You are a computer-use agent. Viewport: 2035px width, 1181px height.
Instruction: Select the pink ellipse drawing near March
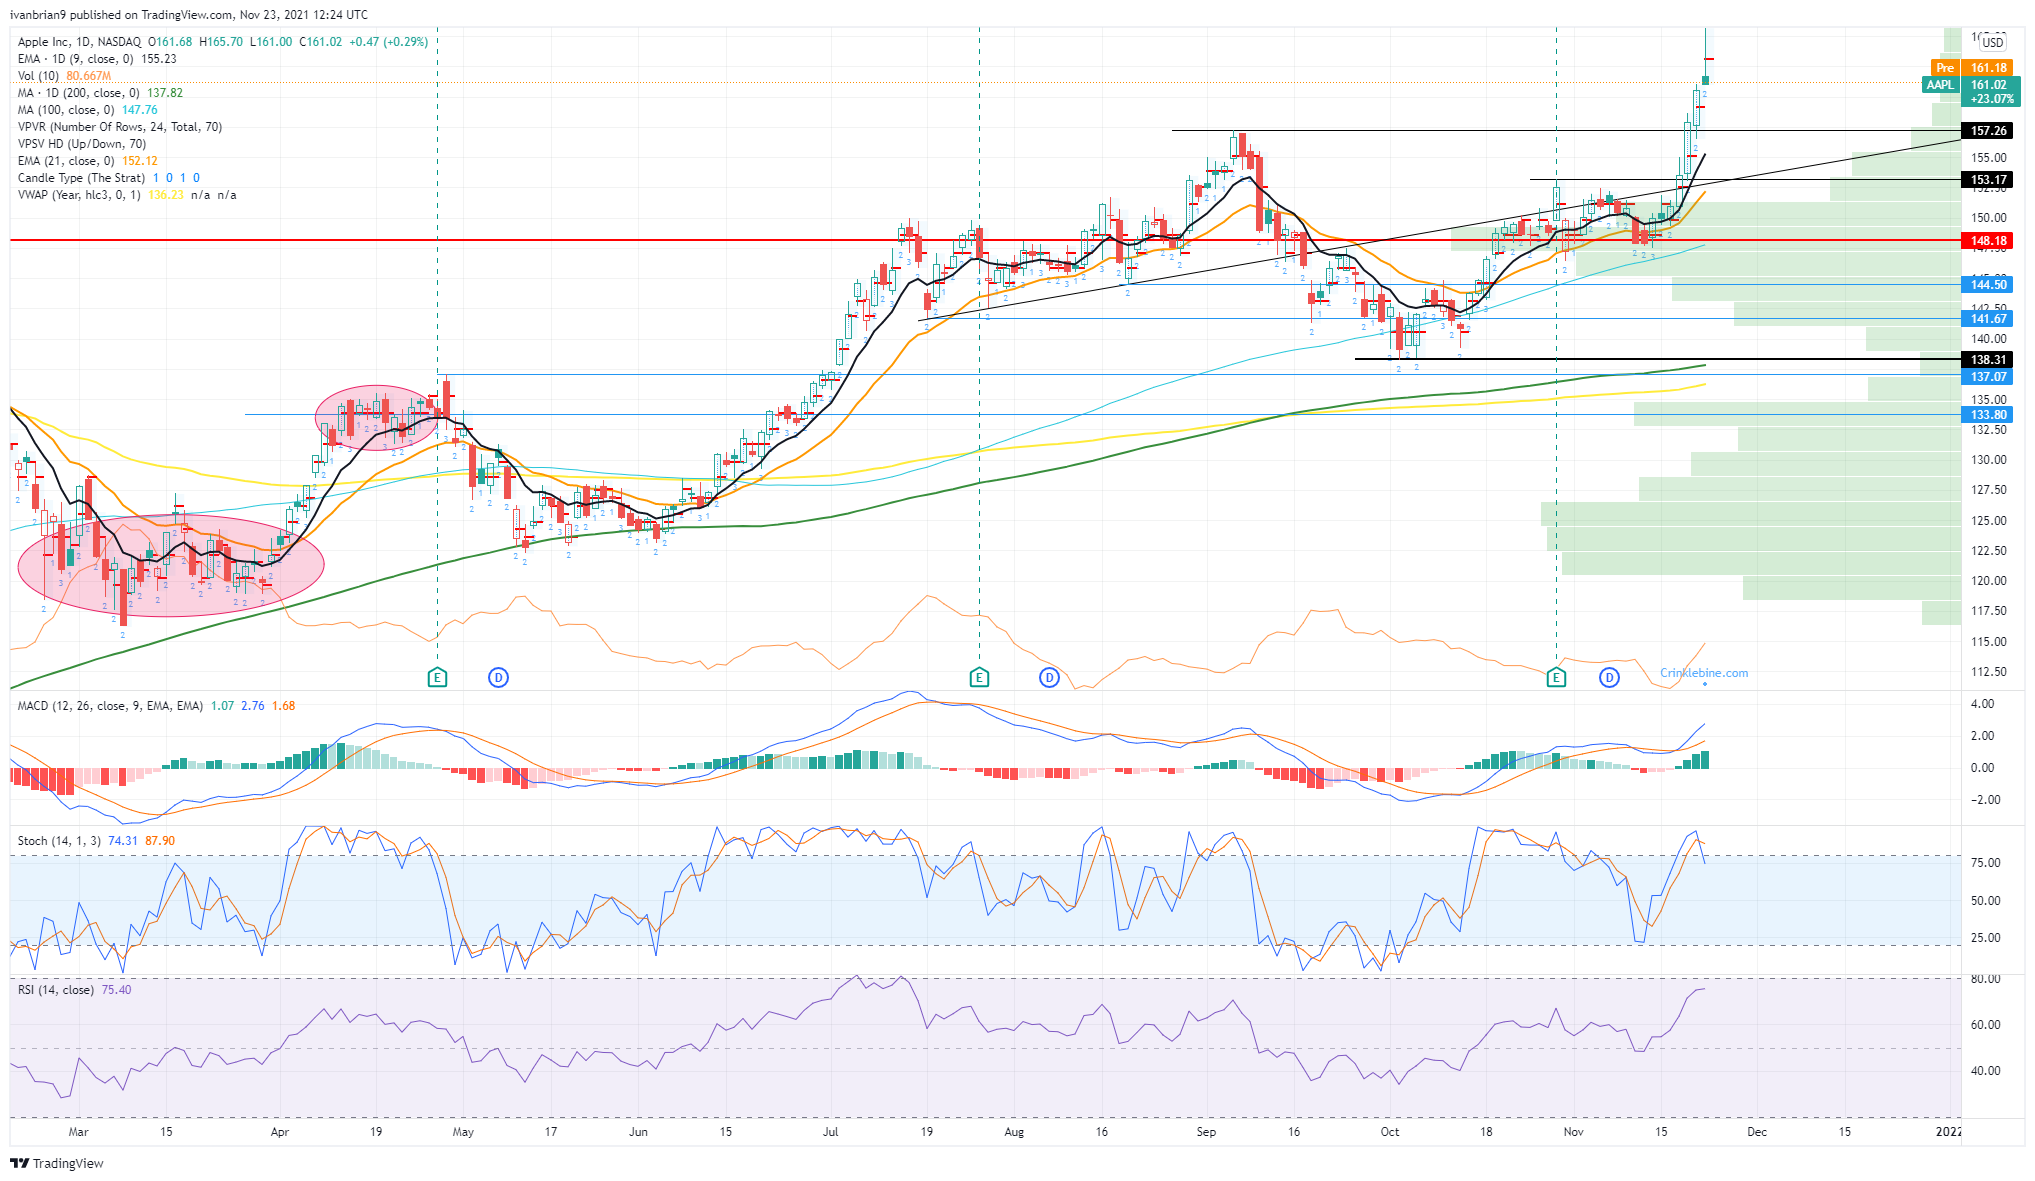[x=171, y=565]
